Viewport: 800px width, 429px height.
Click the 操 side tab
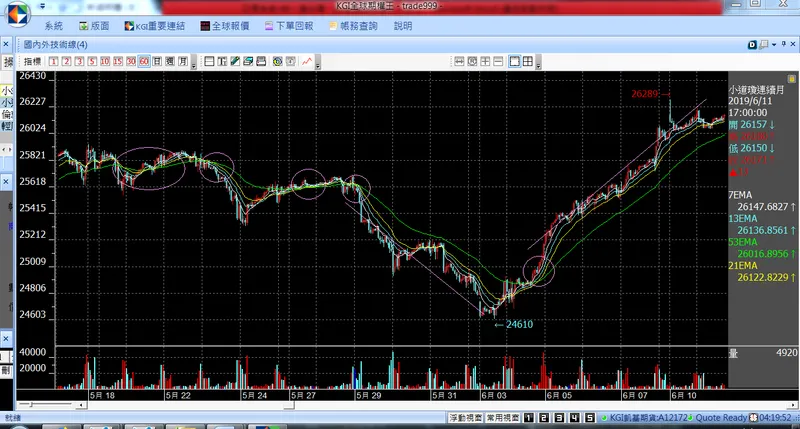point(8,62)
